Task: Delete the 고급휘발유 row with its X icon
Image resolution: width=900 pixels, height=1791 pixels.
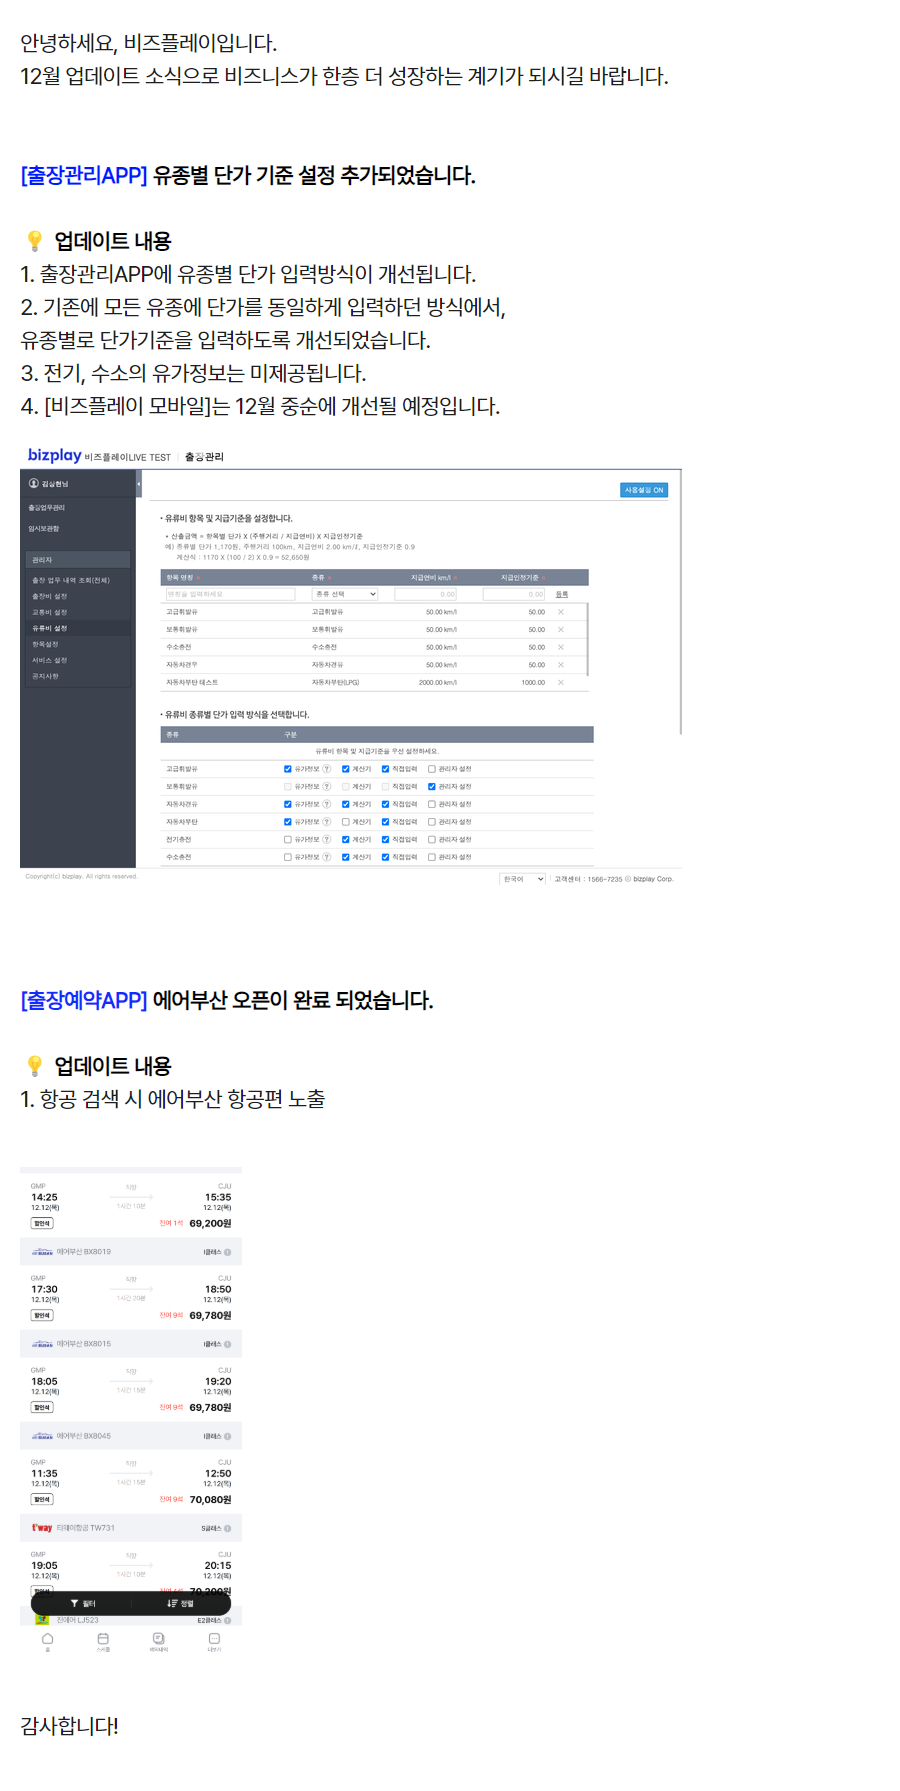Action: point(561,612)
